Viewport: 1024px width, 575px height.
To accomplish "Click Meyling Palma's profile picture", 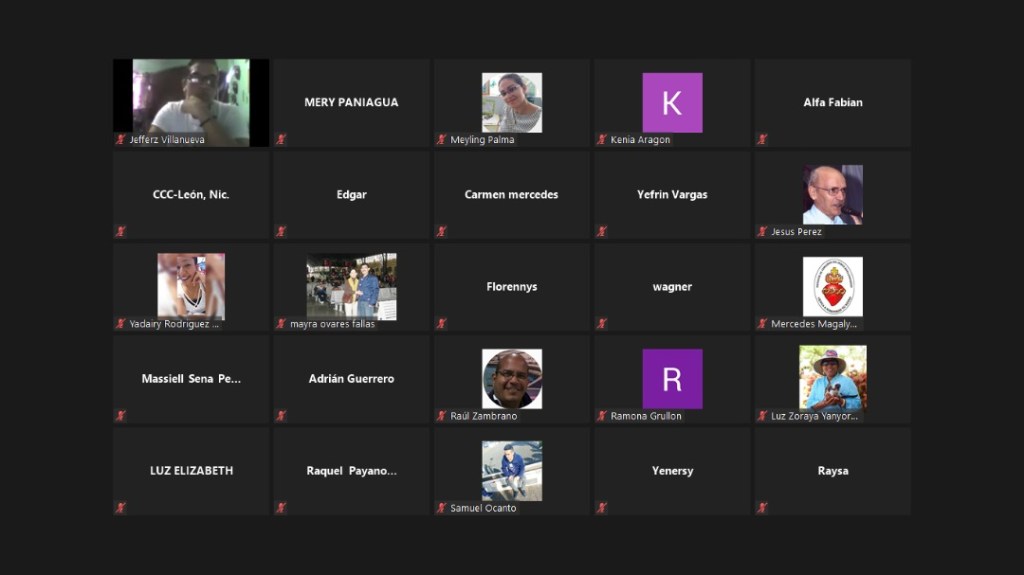I will pos(511,102).
